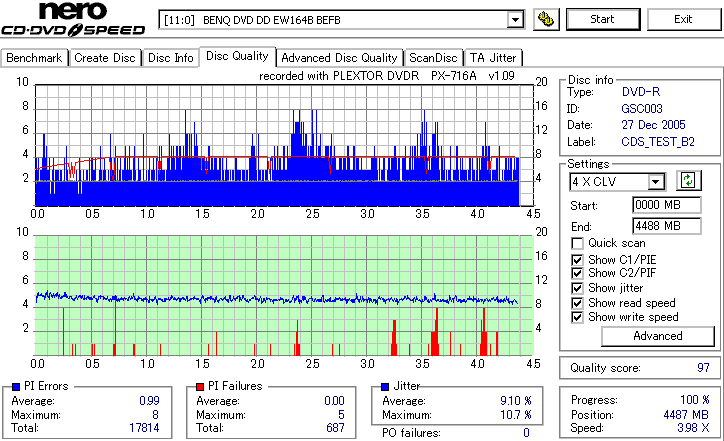Toggle the Show jitter checkbox
This screenshot has height=441, width=724.
tap(577, 288)
